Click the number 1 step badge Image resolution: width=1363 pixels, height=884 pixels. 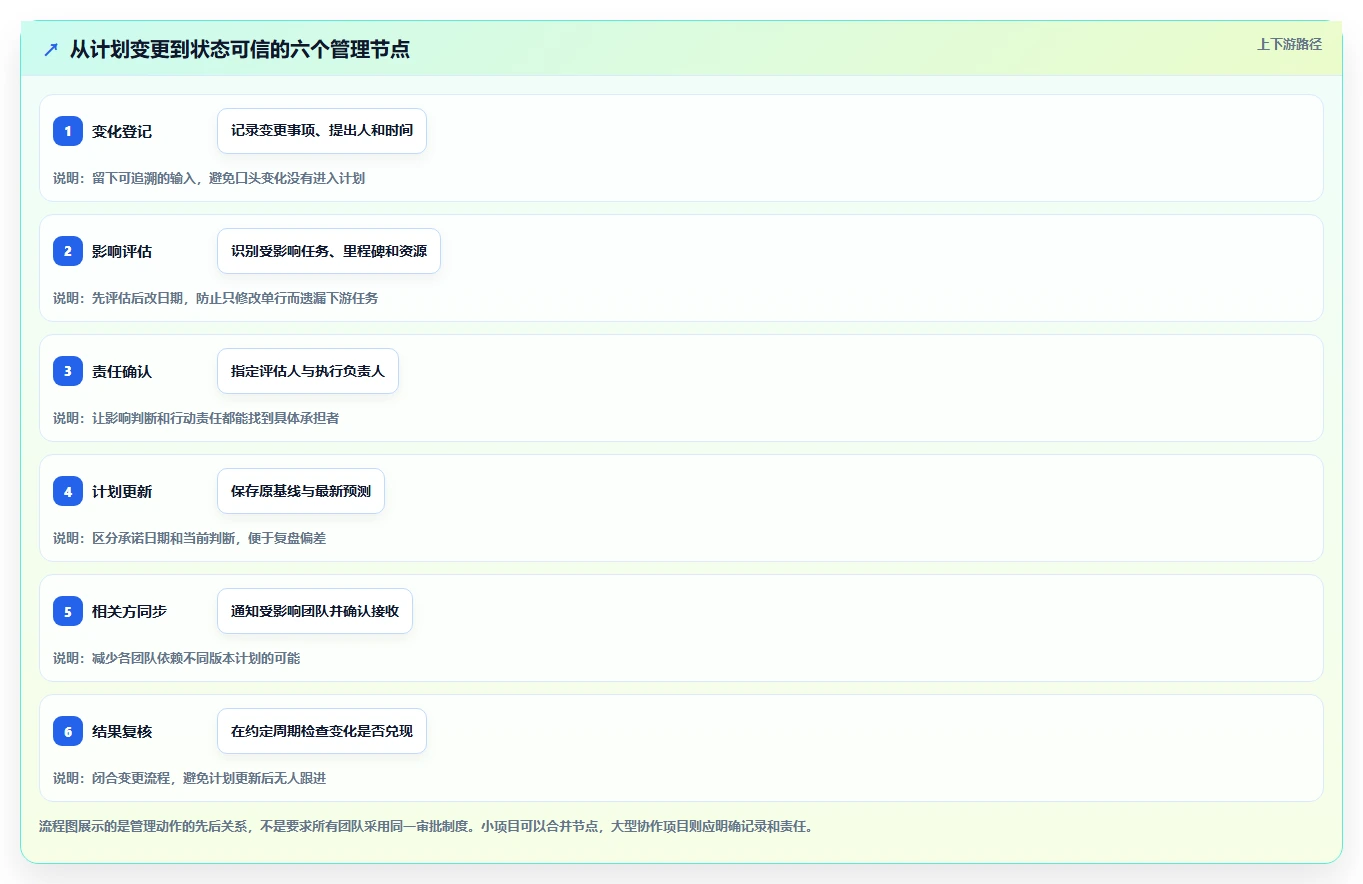click(x=68, y=131)
